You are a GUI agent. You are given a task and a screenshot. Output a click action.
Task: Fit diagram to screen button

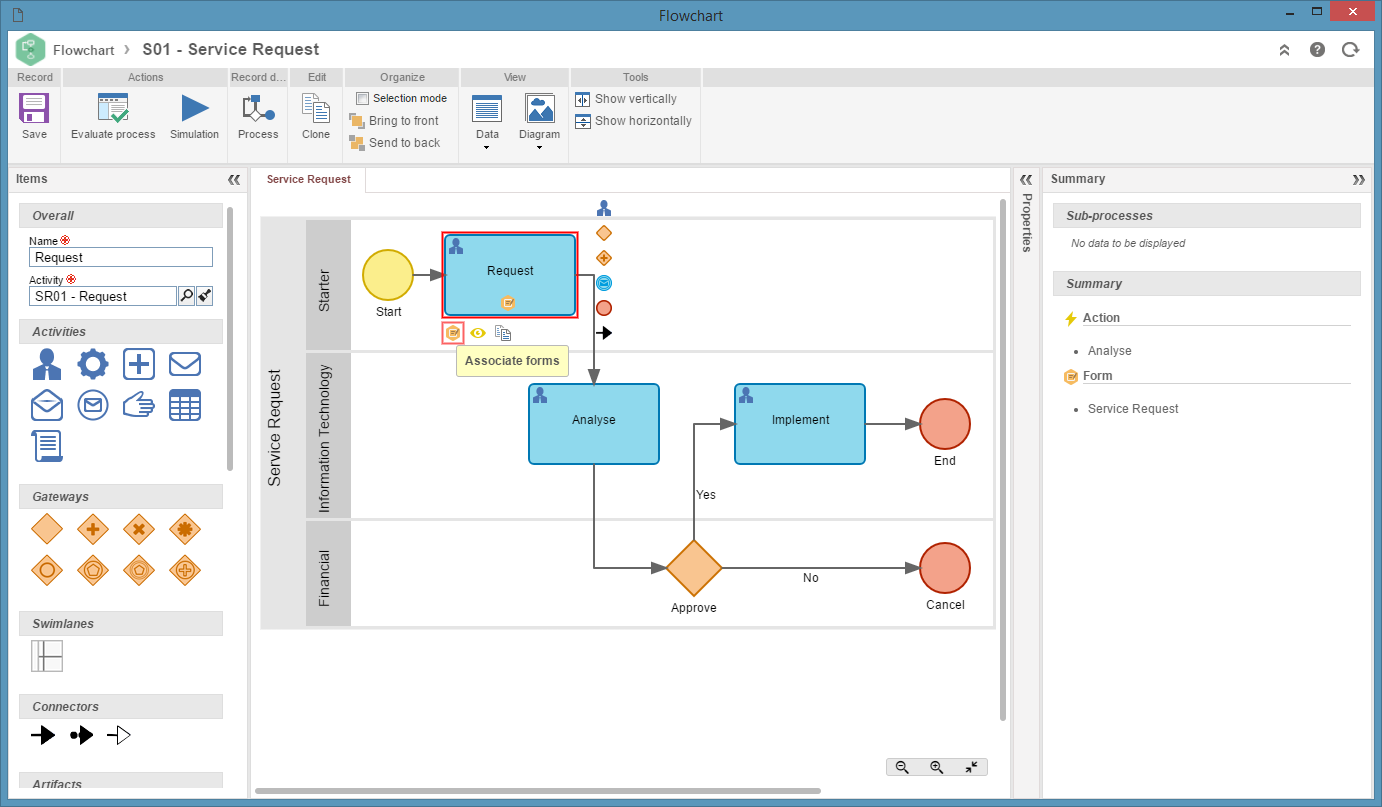coord(971,767)
